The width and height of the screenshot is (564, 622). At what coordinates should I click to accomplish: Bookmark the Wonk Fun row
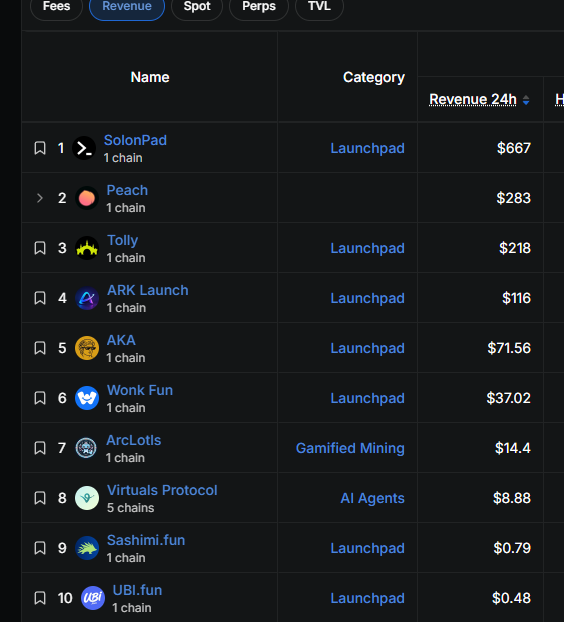pos(40,398)
